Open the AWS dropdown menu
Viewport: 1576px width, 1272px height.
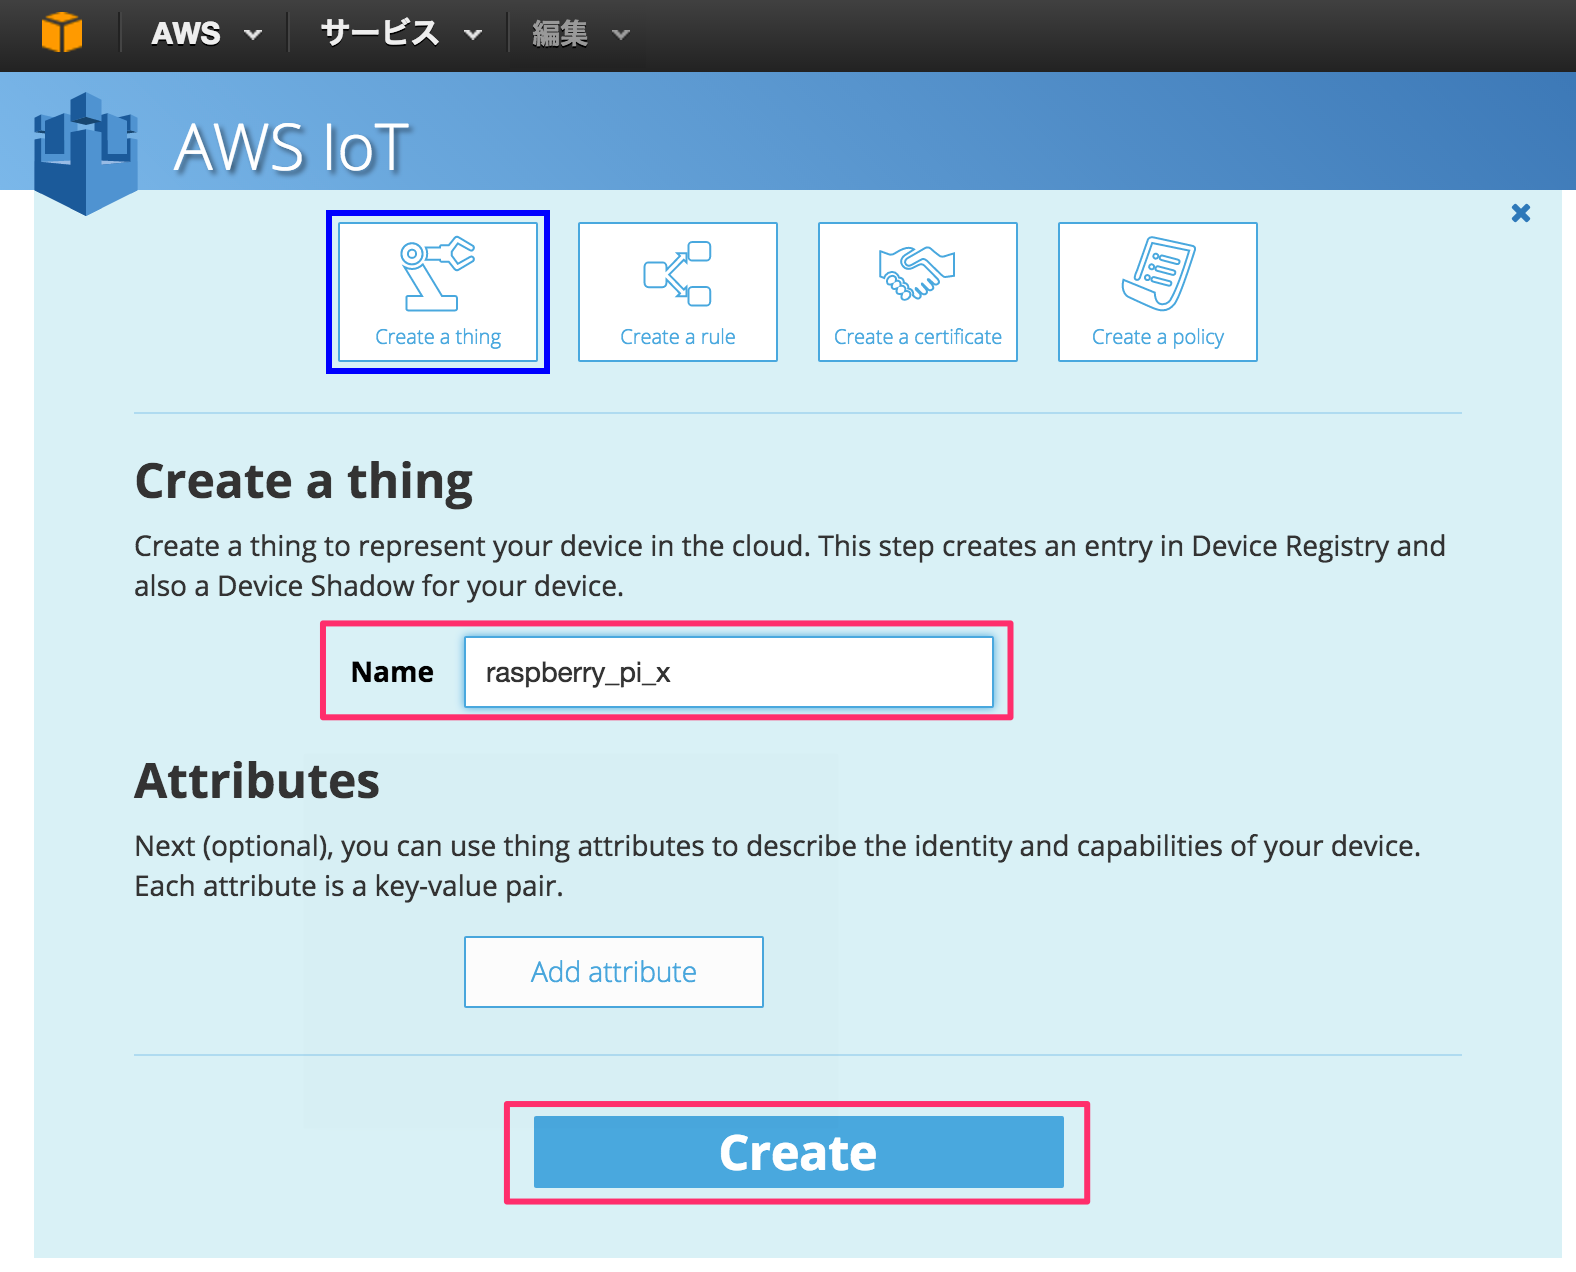click(x=207, y=34)
